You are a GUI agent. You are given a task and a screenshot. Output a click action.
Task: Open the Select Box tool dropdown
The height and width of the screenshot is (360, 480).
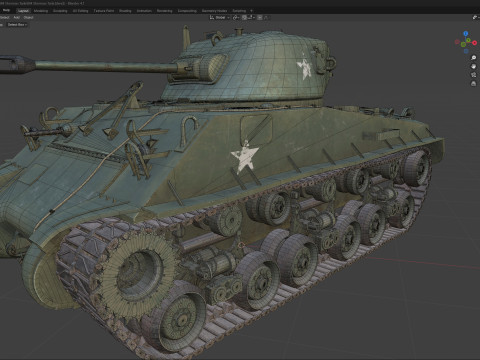tap(17, 25)
